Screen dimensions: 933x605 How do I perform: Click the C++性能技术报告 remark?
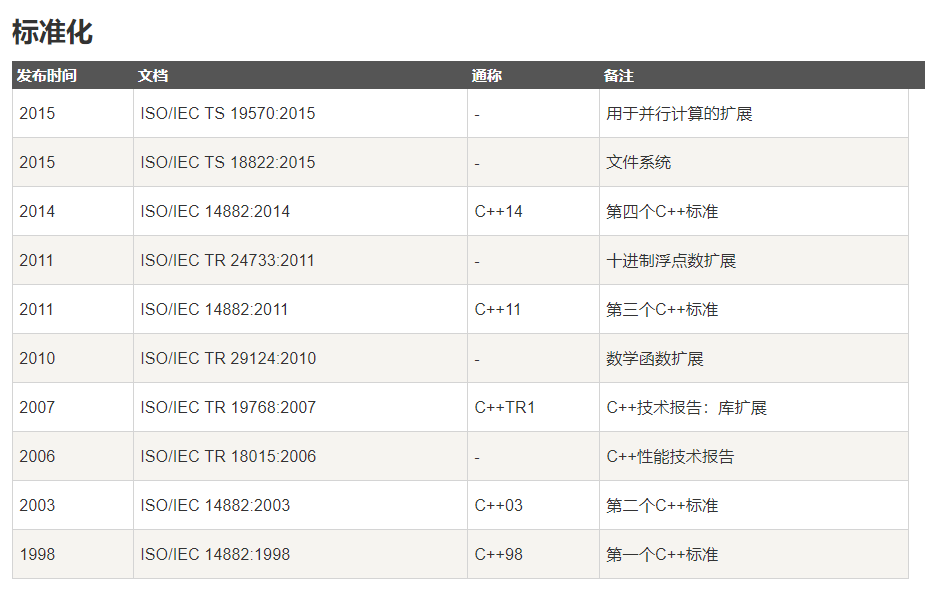pos(670,457)
